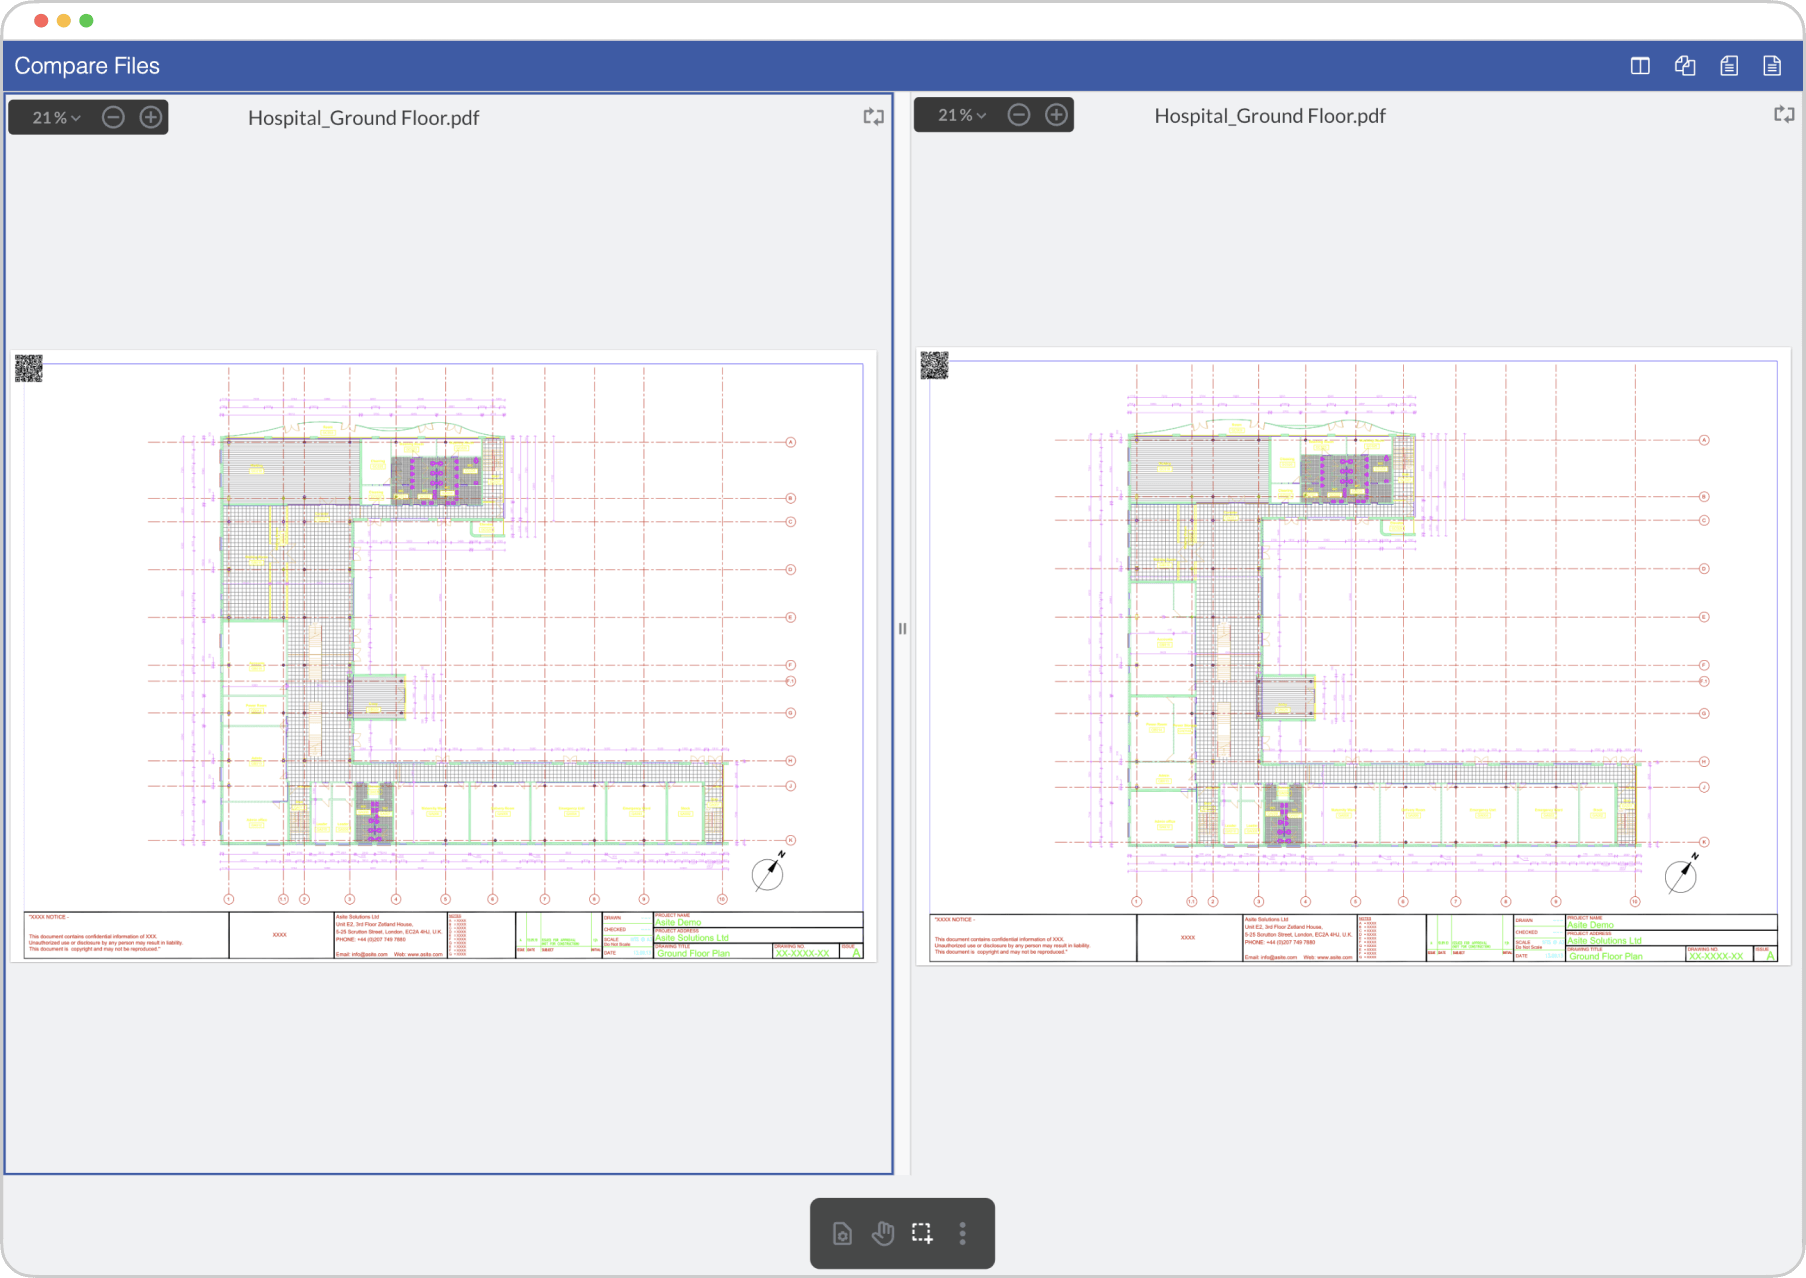Viewport: 1806px width, 1278px height.
Task: Close the window with the red button
Action: 41,20
